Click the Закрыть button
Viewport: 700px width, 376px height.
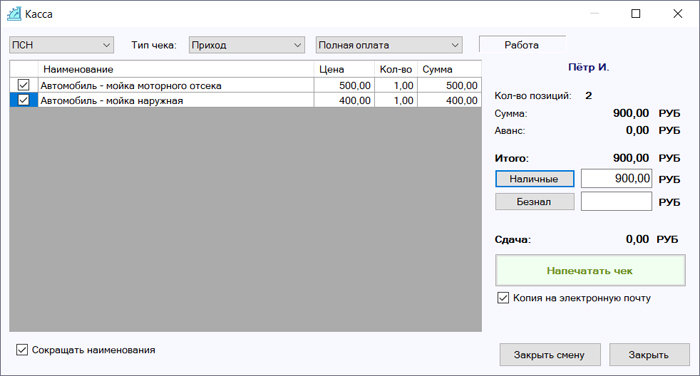tap(649, 355)
